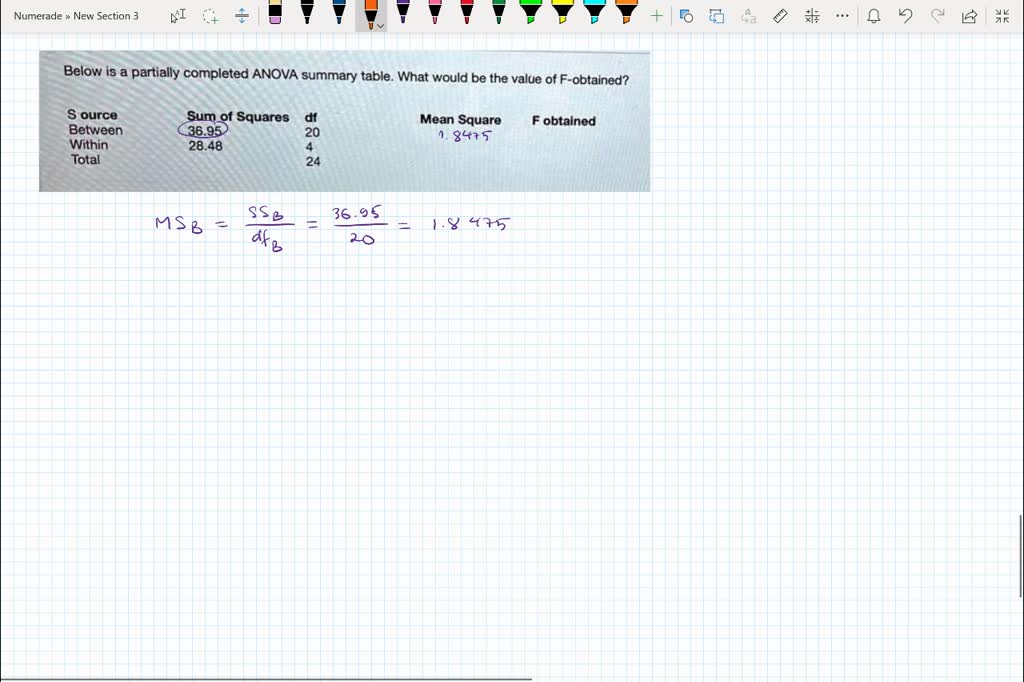
Task: Click the Redo arrow
Action: point(937,16)
